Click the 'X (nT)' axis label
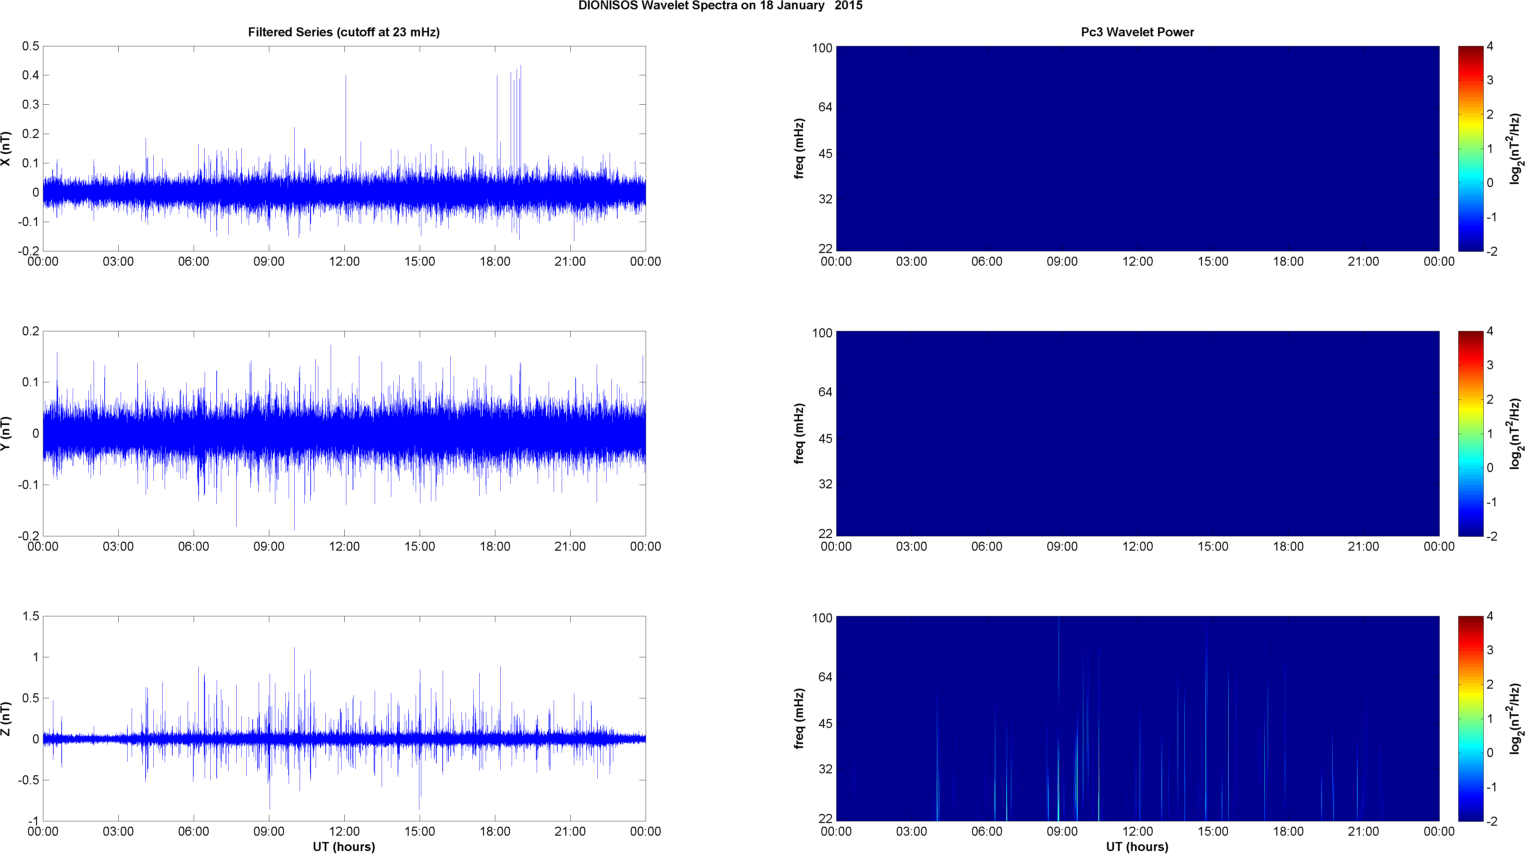The image size is (1525, 854). [6, 149]
